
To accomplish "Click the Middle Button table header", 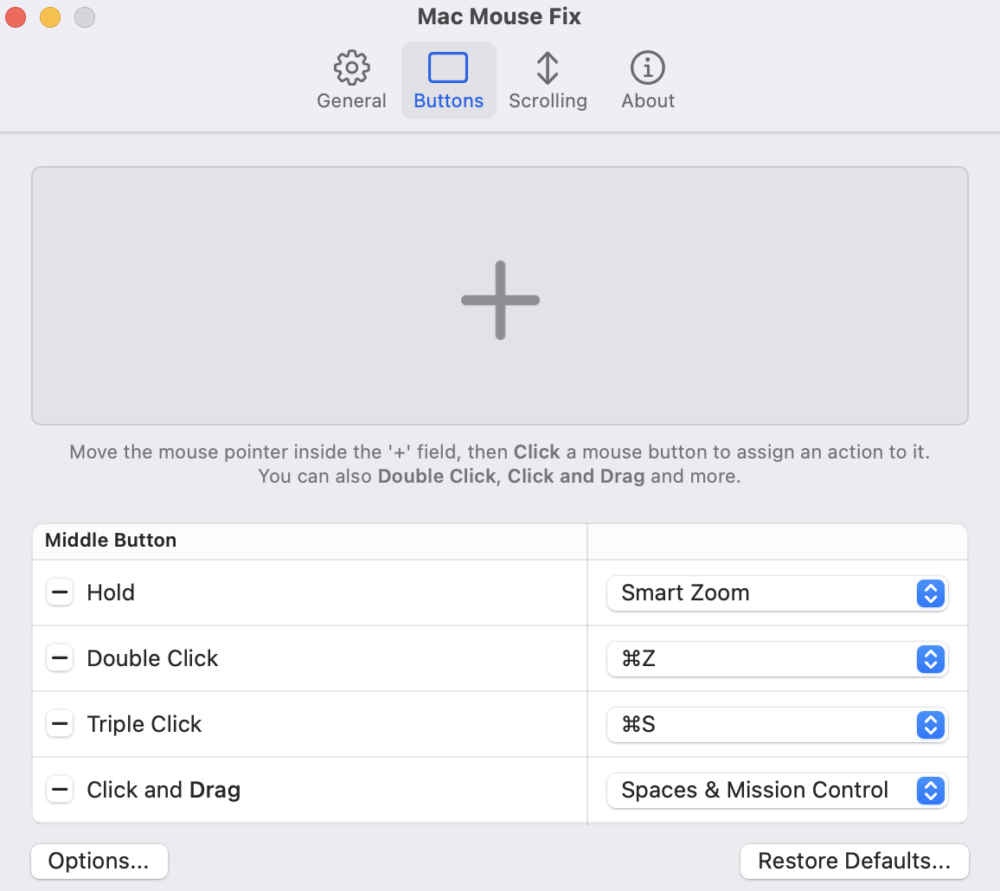I will [x=110, y=540].
